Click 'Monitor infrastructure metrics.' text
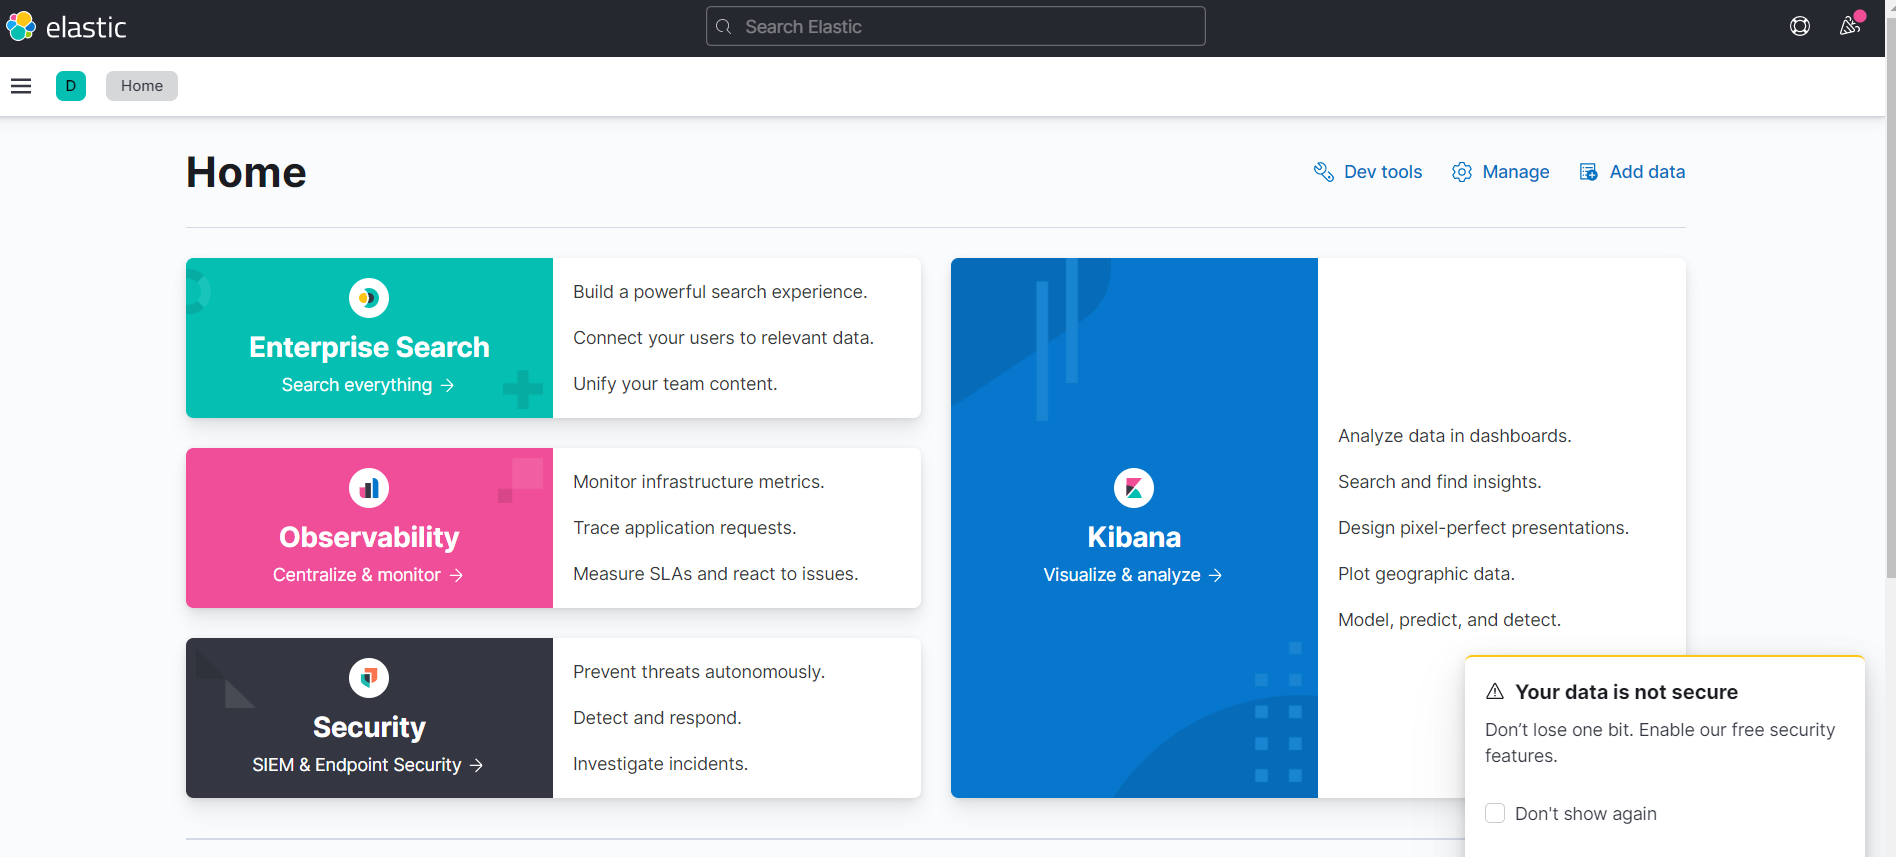This screenshot has width=1896, height=857. pos(699,482)
